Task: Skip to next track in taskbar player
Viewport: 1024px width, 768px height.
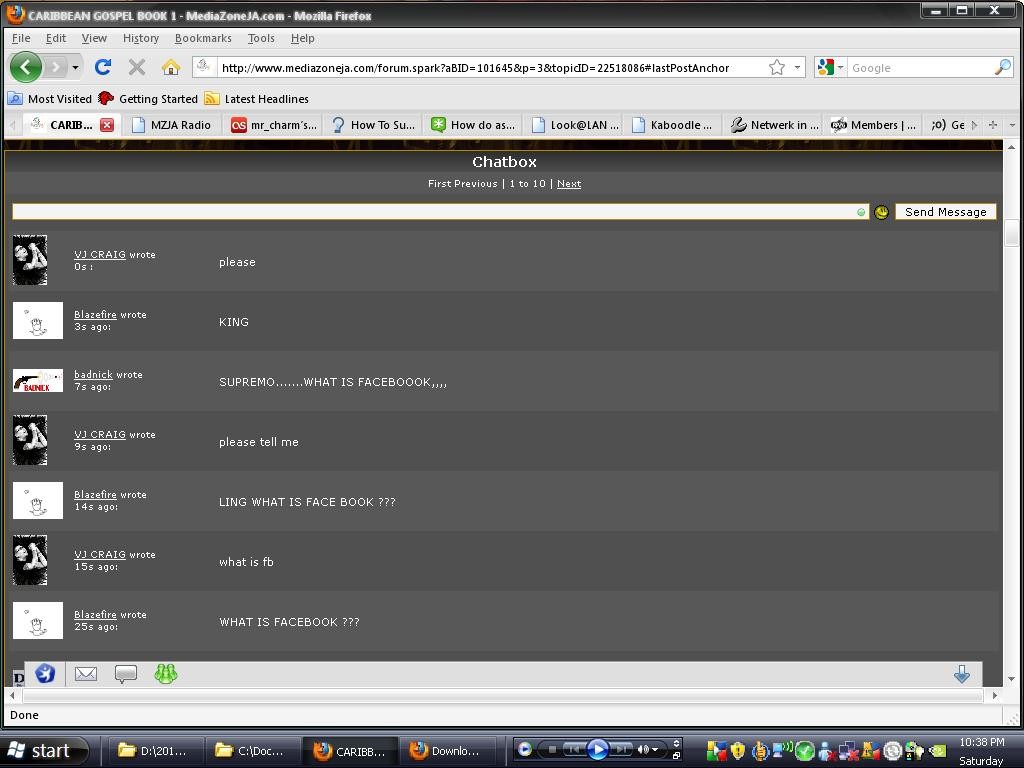Action: click(x=622, y=749)
